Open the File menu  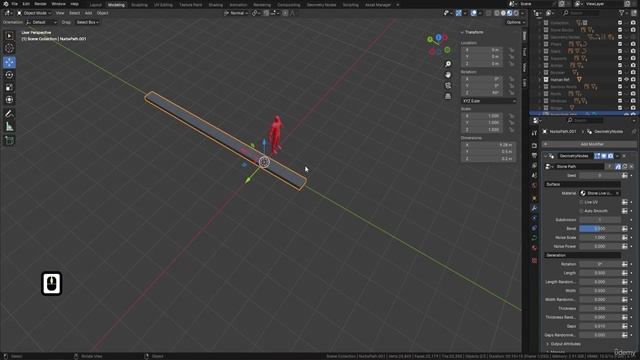pyautogui.click(x=15, y=4)
